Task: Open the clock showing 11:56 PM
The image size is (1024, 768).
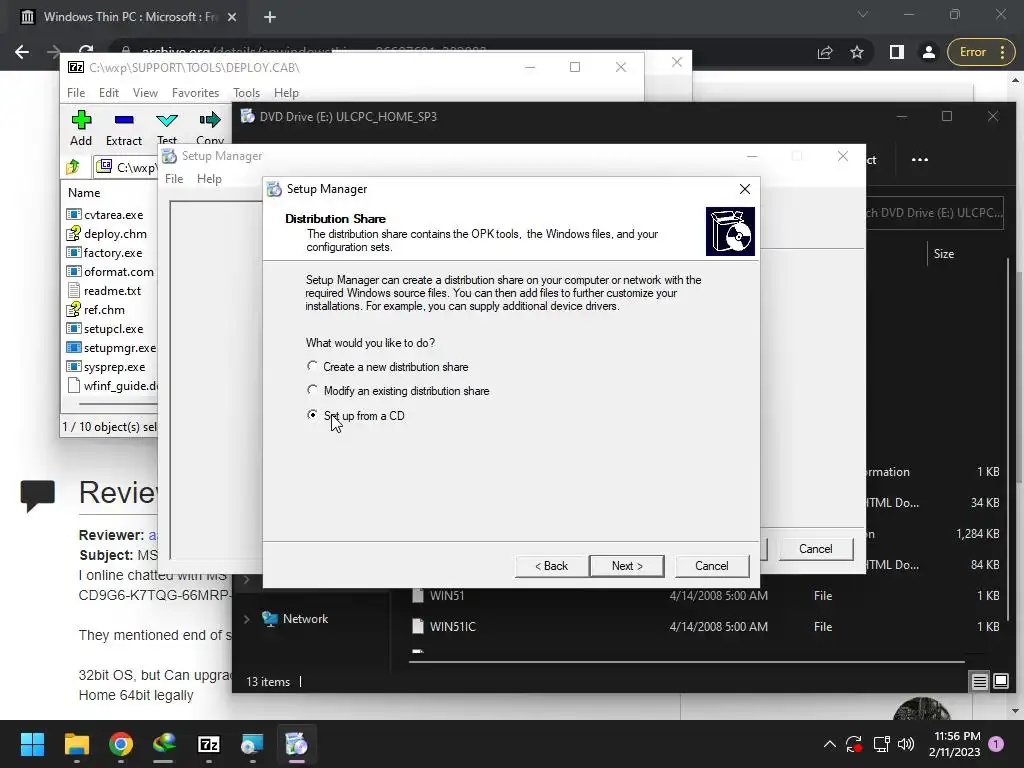Action: tap(954, 744)
